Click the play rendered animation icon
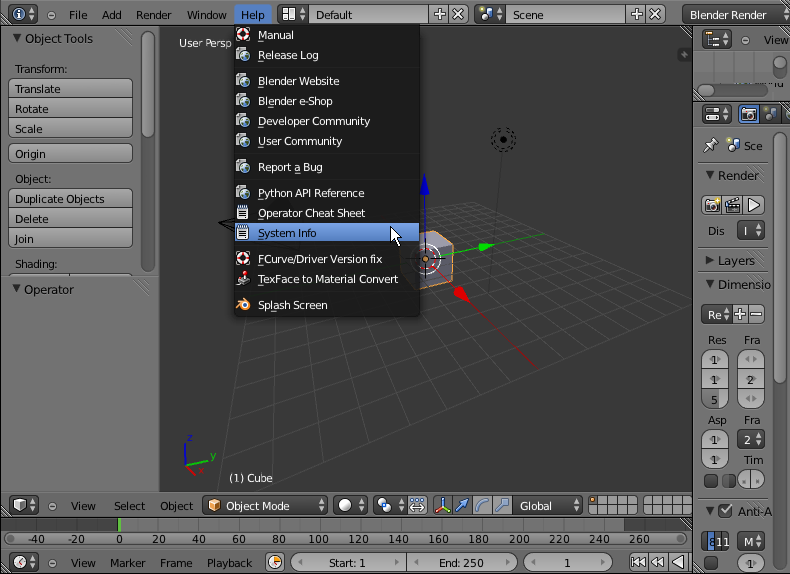 (x=754, y=205)
